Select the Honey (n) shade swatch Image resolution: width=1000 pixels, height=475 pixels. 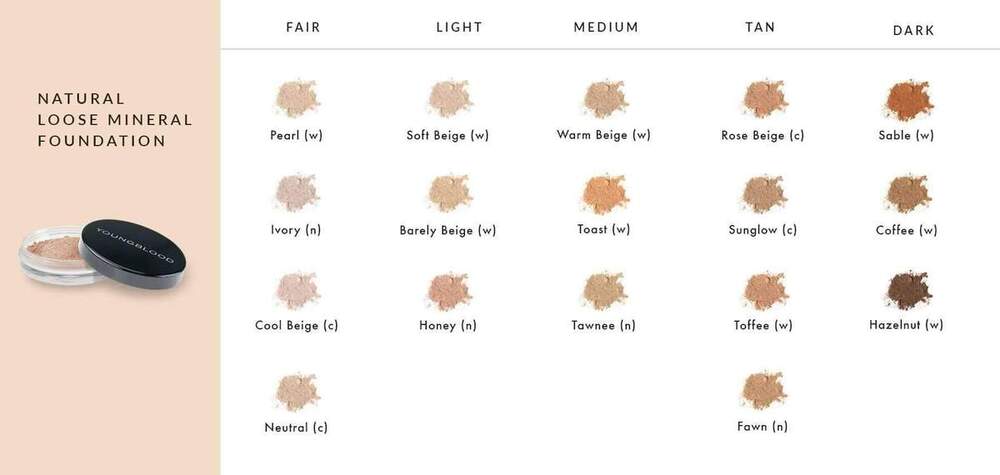click(448, 290)
